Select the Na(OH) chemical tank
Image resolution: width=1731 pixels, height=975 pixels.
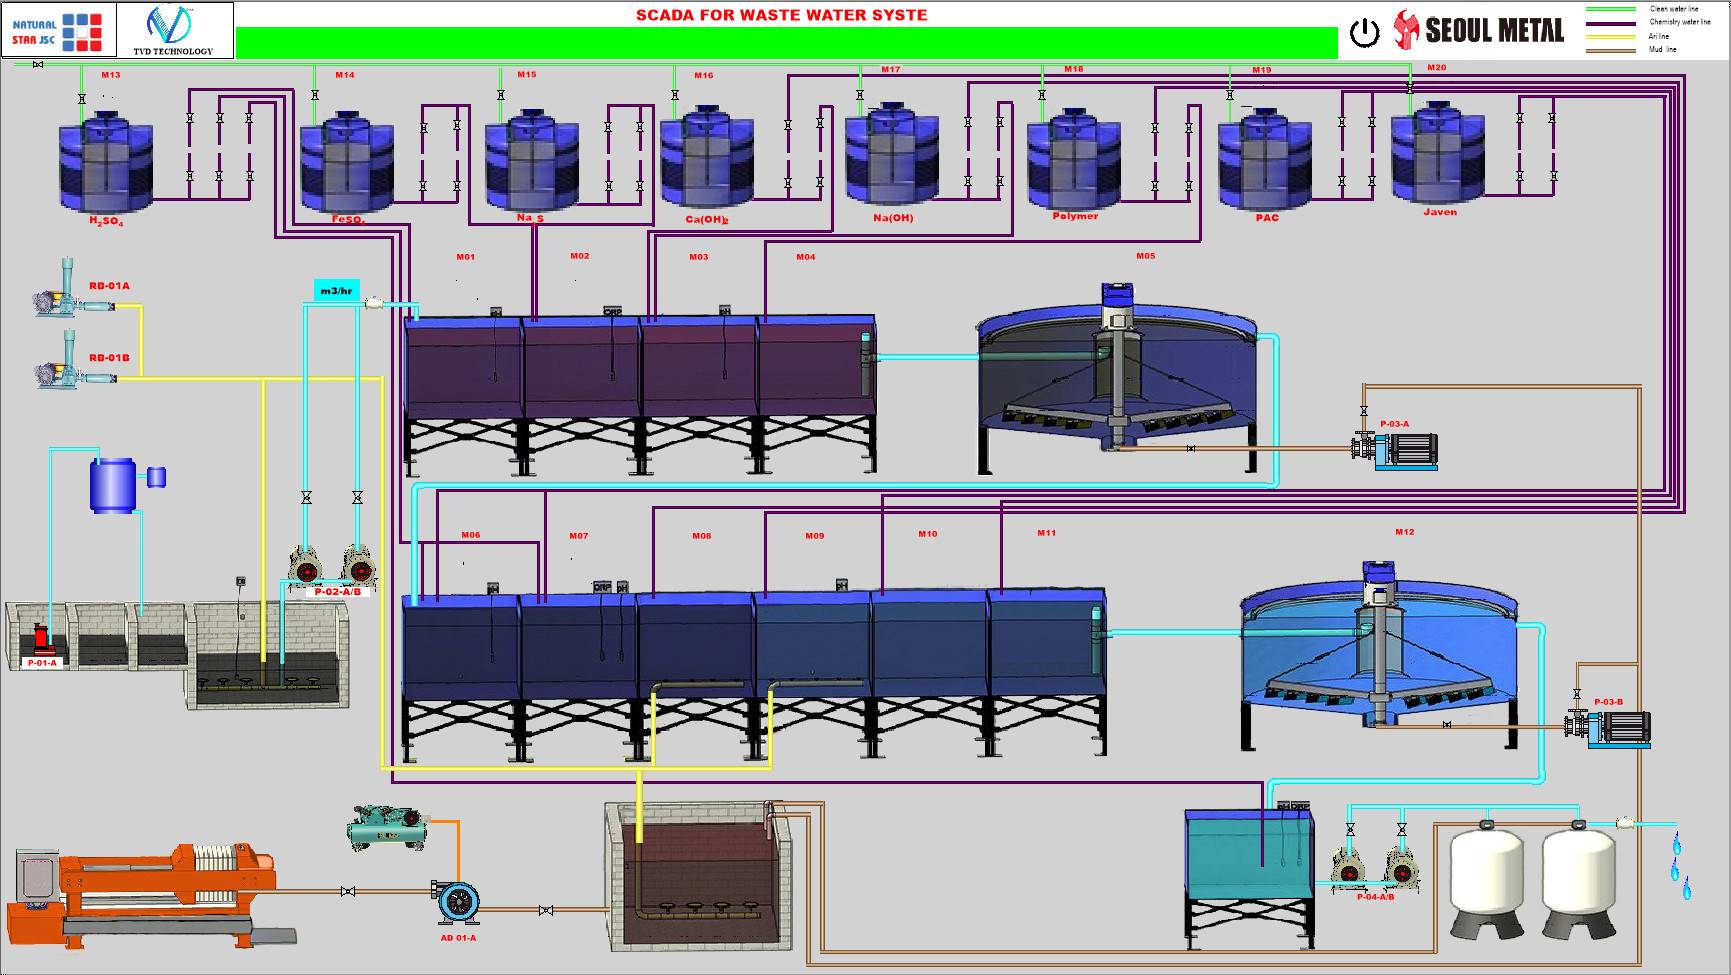coord(892,156)
